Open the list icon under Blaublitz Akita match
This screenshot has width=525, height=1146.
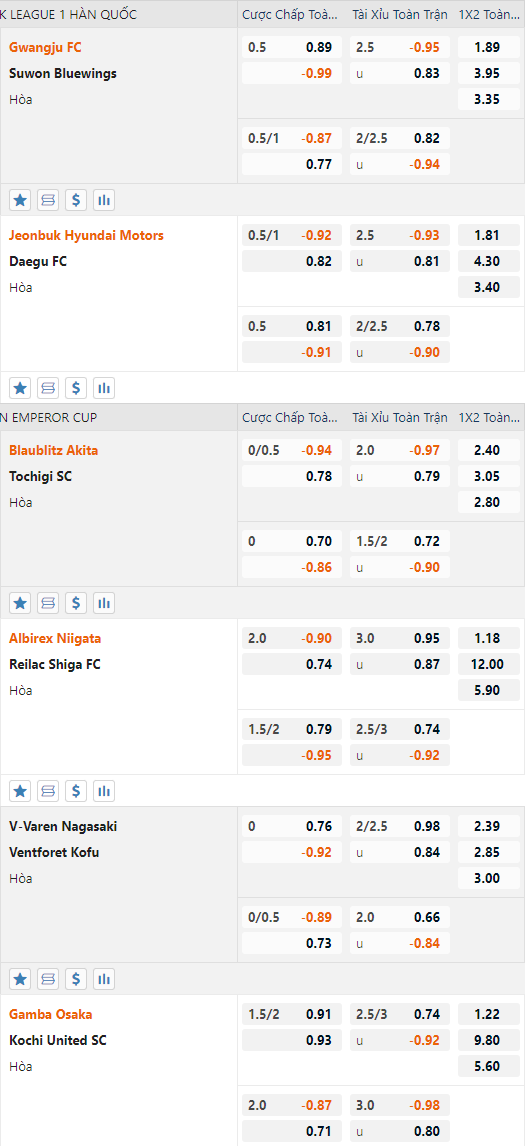(x=48, y=603)
